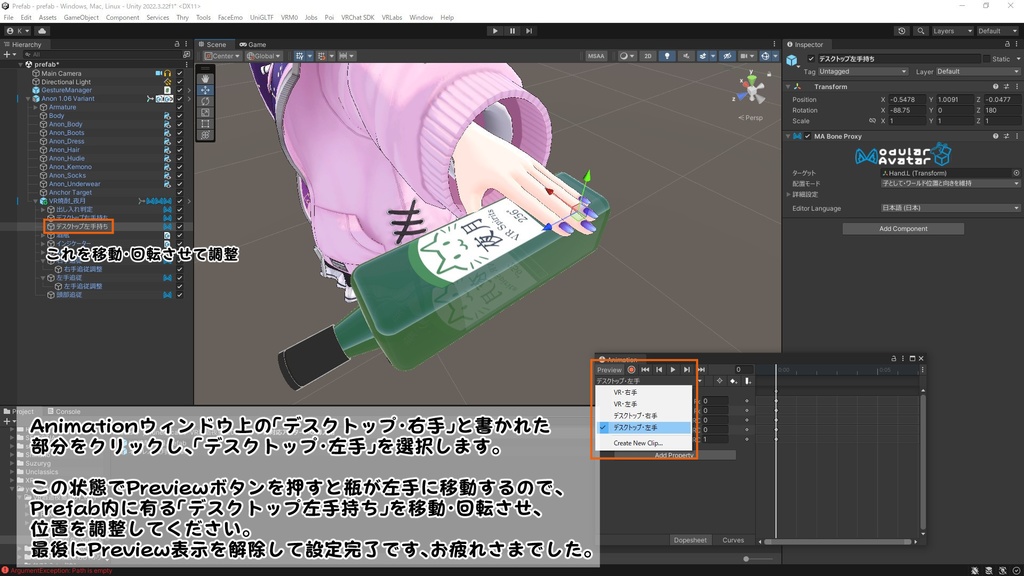The width and height of the screenshot is (1024, 576).
Task: Lock the Inspector with the lock icon
Action: point(1007,44)
